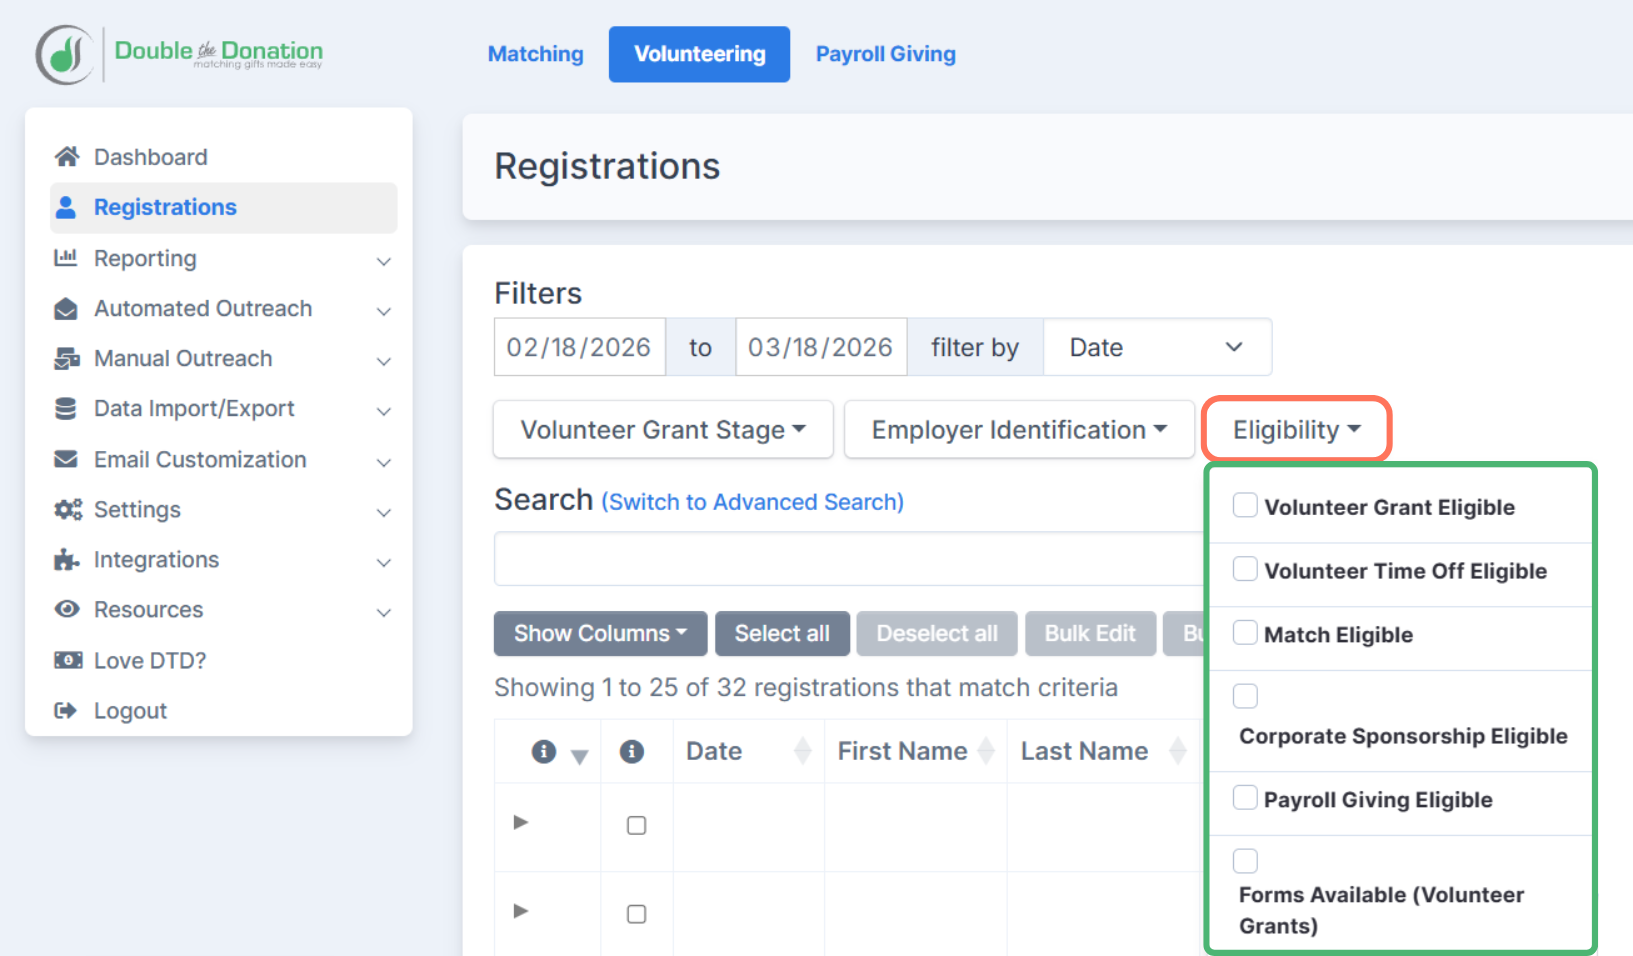
Task: Click the Logout icon in the sidebar
Action: pos(66,710)
